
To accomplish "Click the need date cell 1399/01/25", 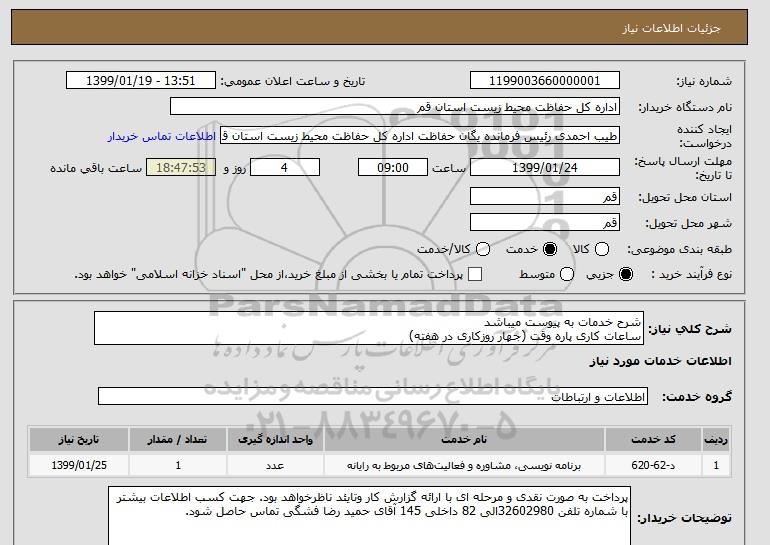I will tap(79, 465).
